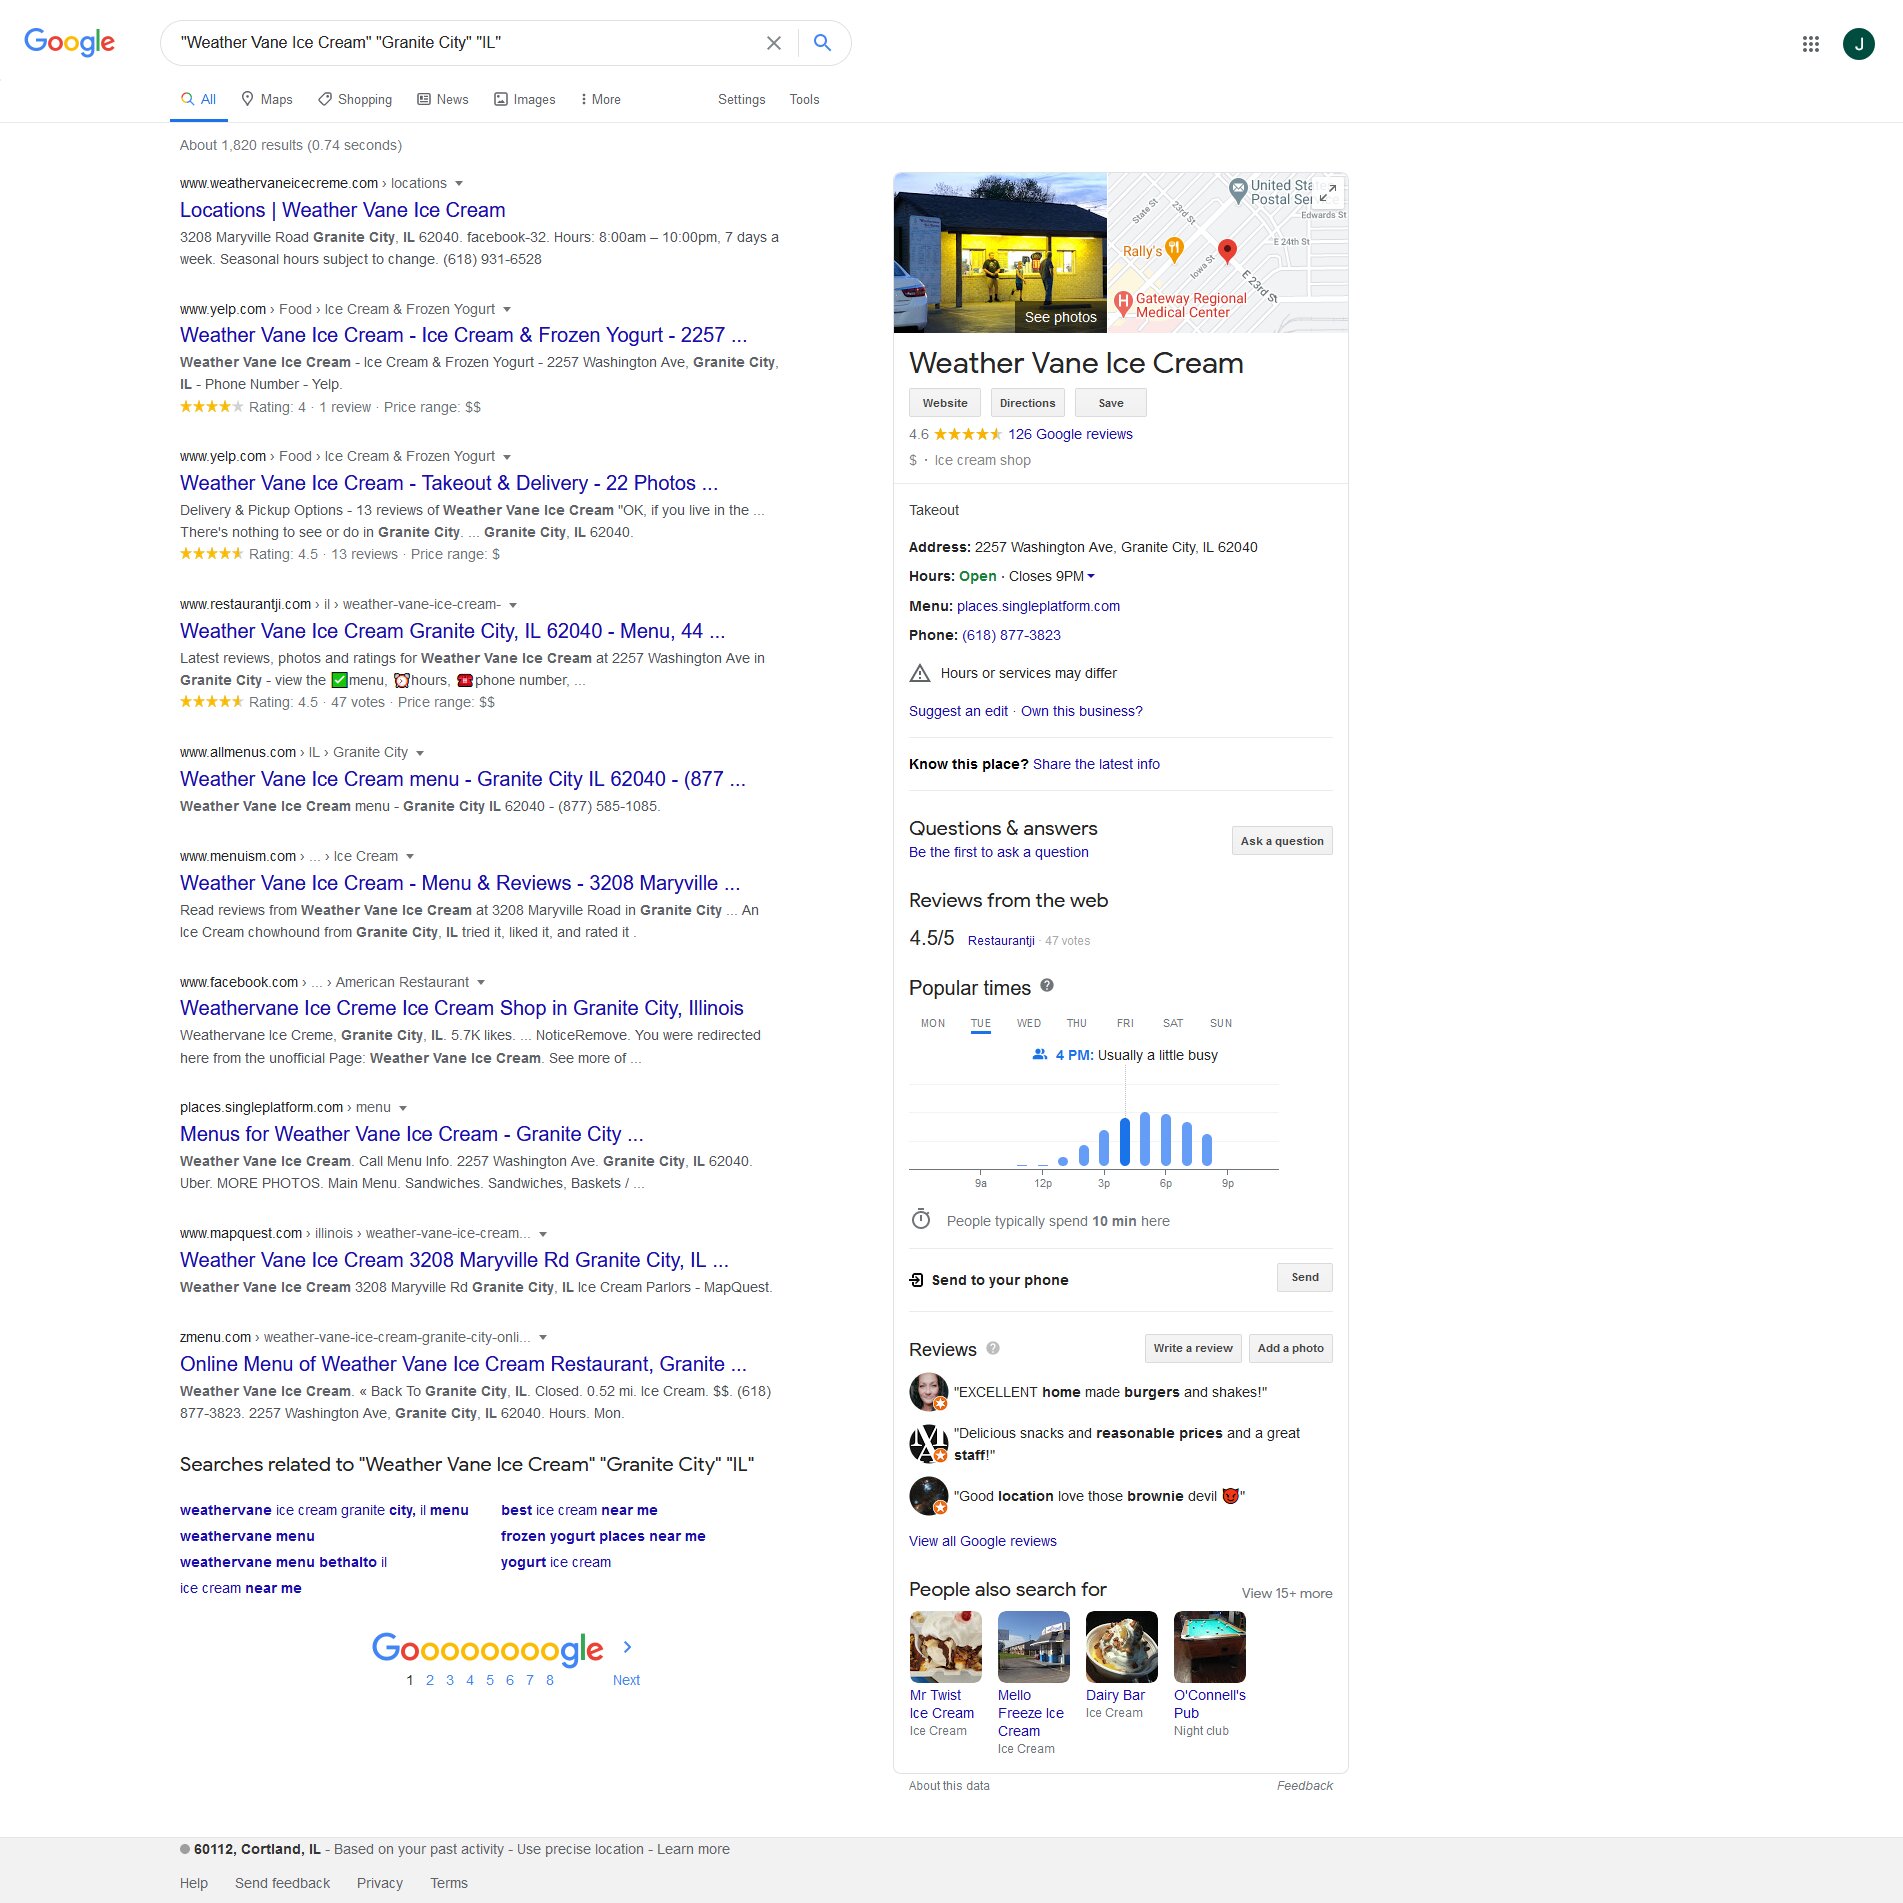Select SAT in Popular times
Screen dimensions: 1903x1903
(1172, 1023)
